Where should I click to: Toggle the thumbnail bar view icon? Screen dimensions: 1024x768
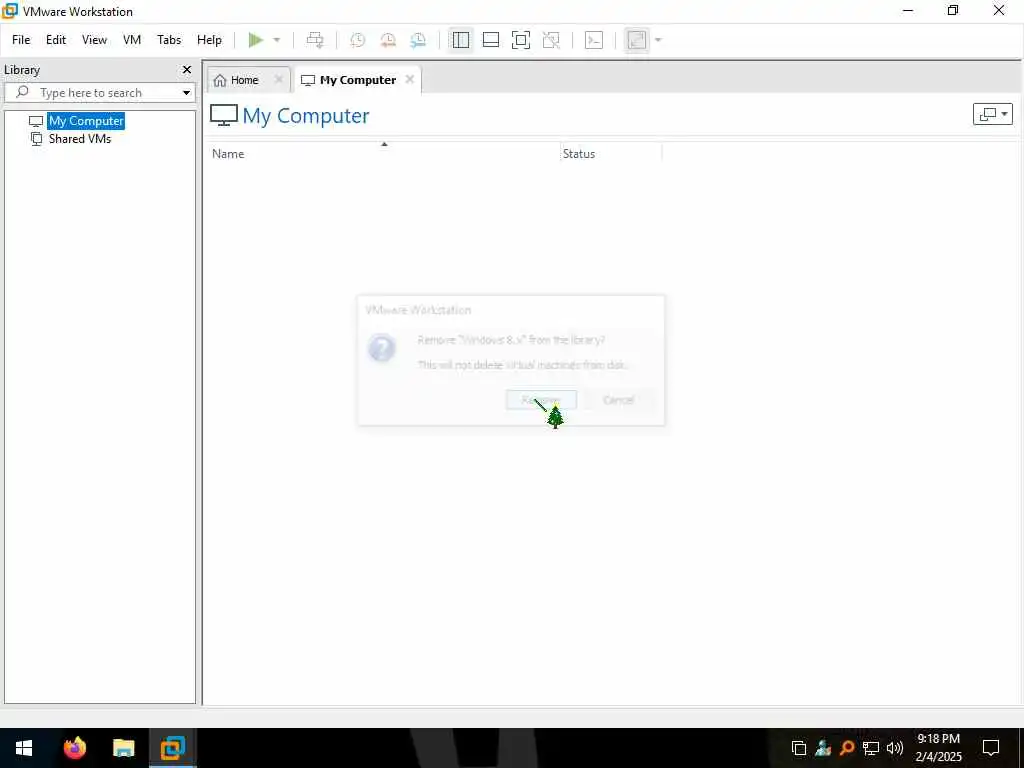[490, 40]
